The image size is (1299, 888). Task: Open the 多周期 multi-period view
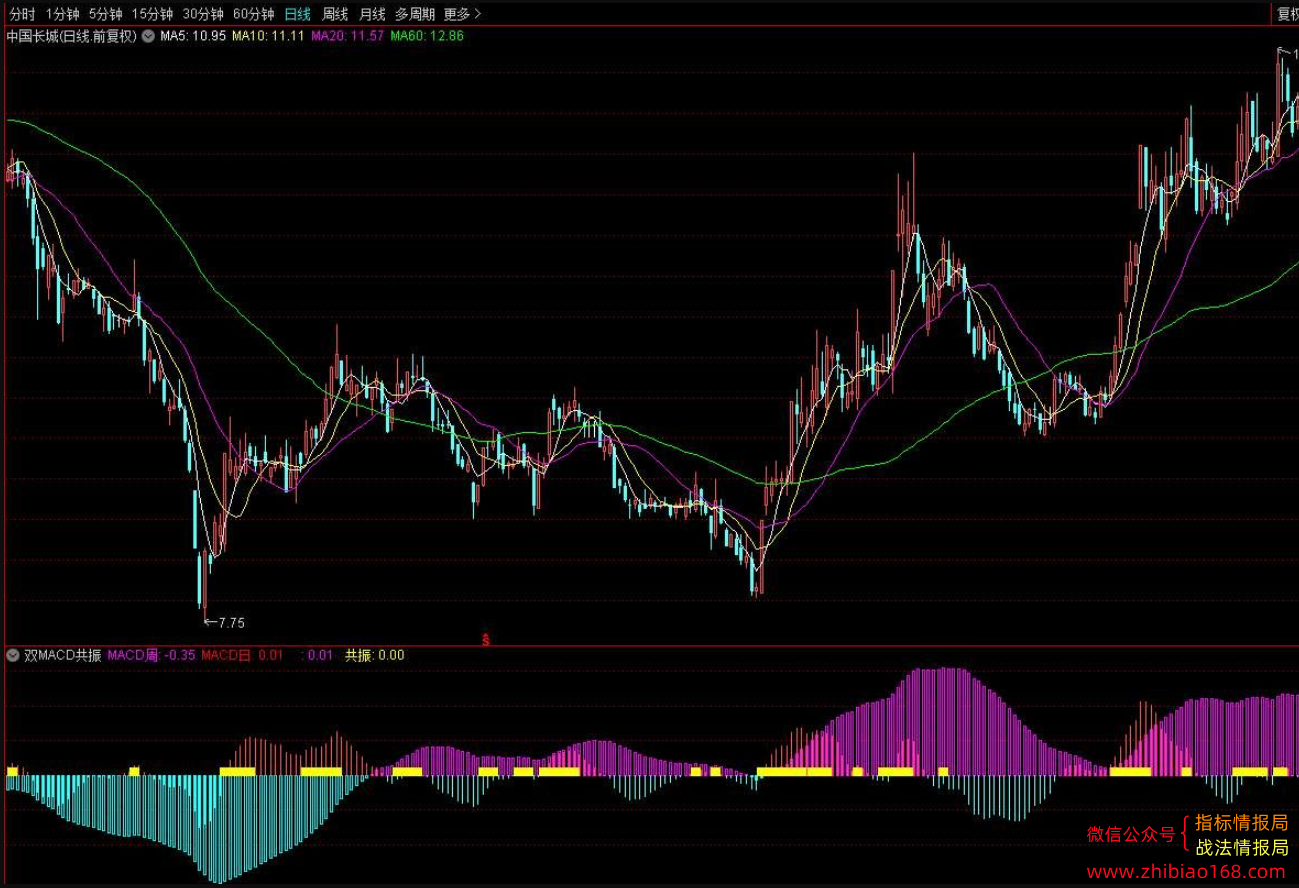[415, 14]
